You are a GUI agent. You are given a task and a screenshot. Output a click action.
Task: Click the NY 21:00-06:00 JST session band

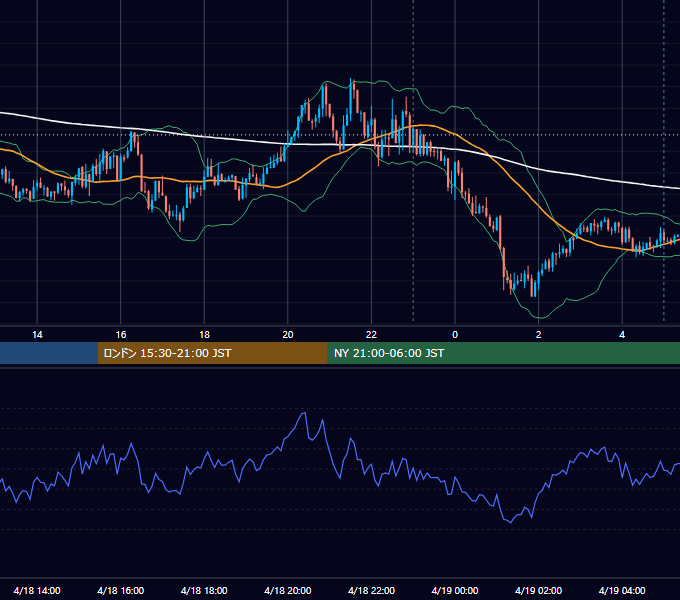(x=503, y=353)
